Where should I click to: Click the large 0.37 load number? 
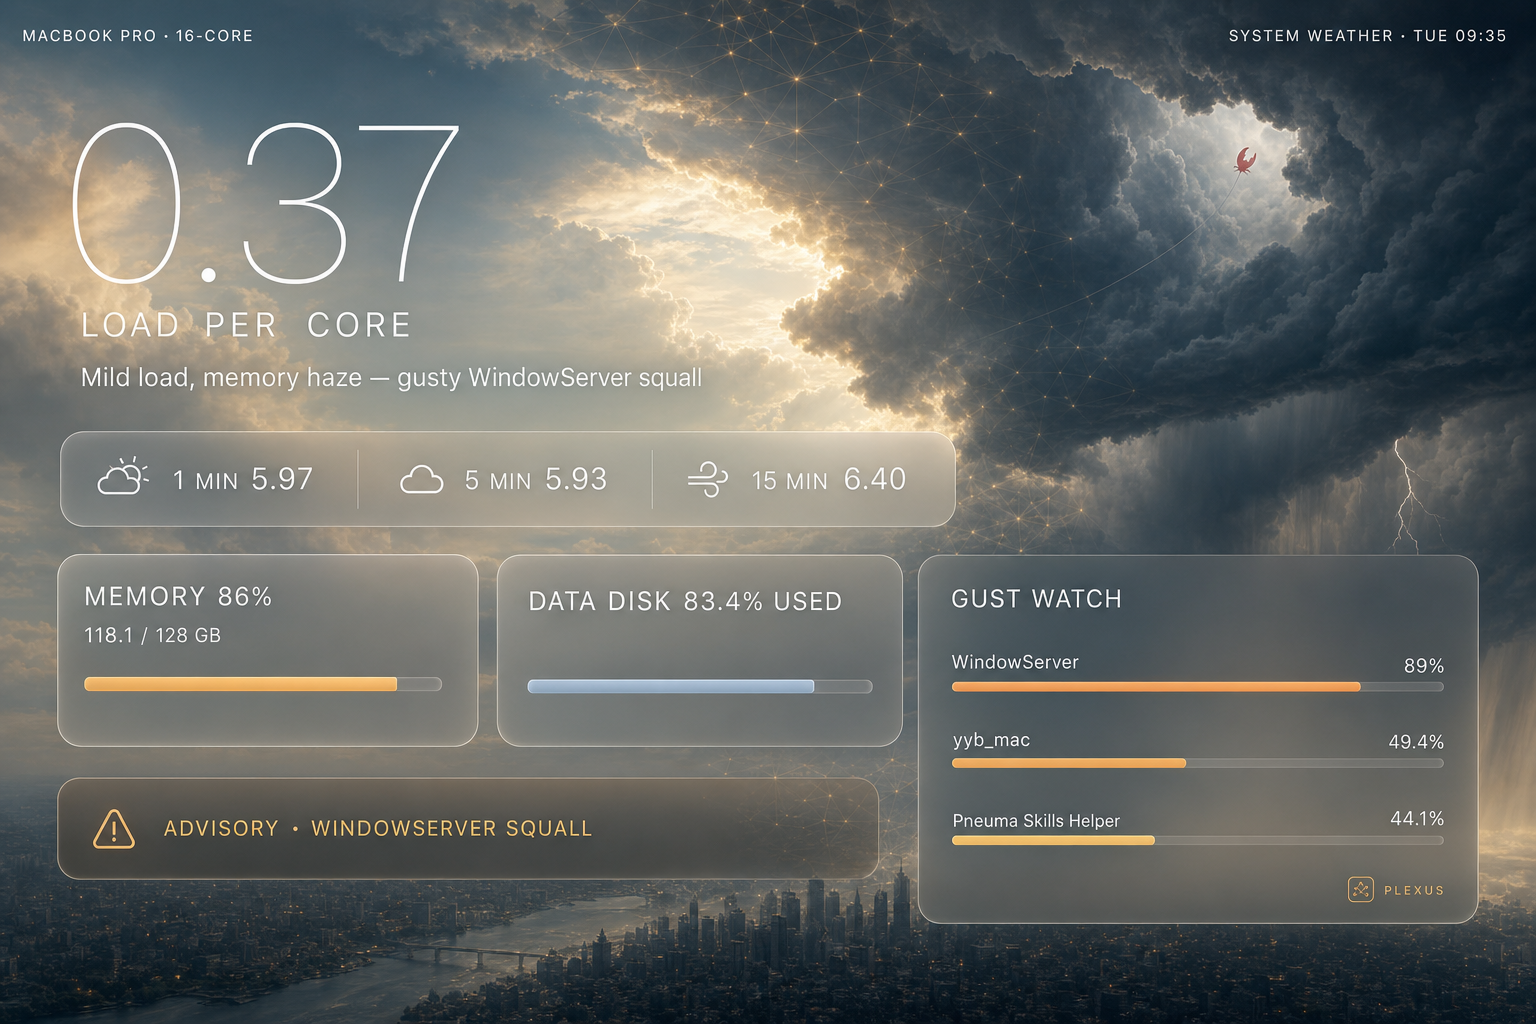pos(266,204)
